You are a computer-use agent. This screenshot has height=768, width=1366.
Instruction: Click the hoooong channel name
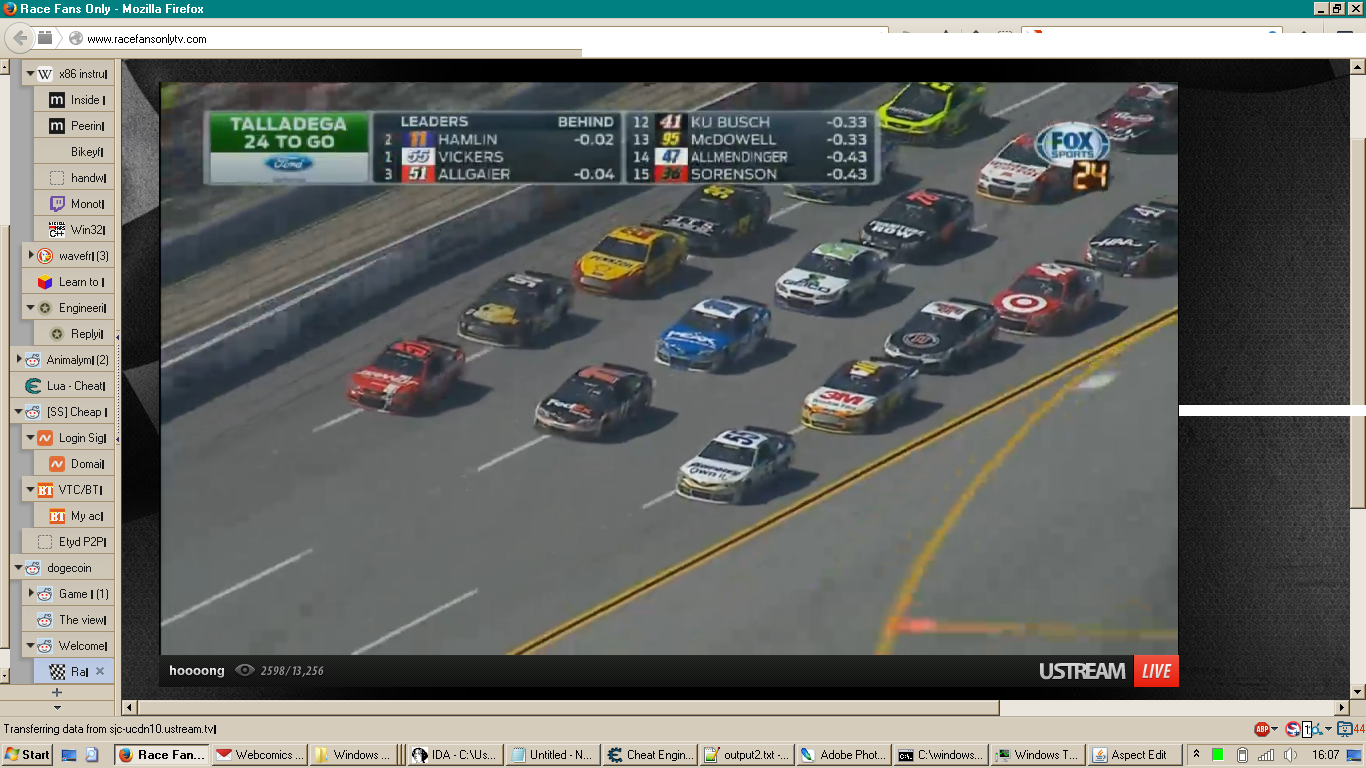[197, 670]
